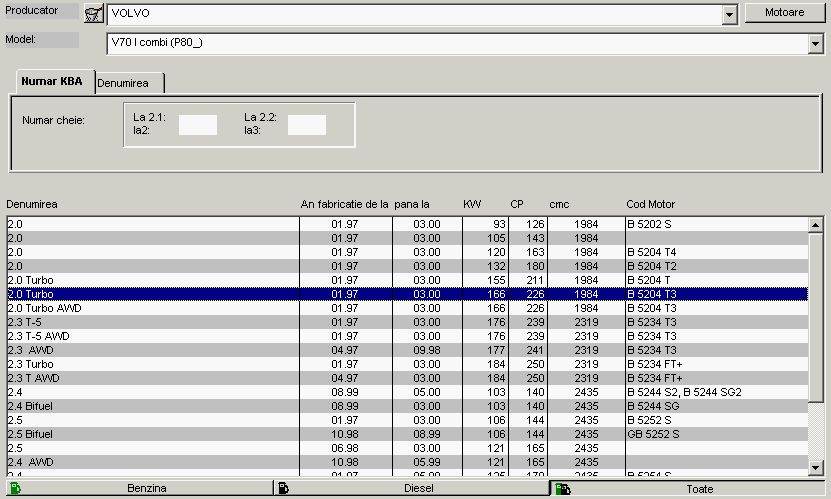This screenshot has height=499, width=831.
Task: Select the 2.4 AWD row
Action: (407, 462)
